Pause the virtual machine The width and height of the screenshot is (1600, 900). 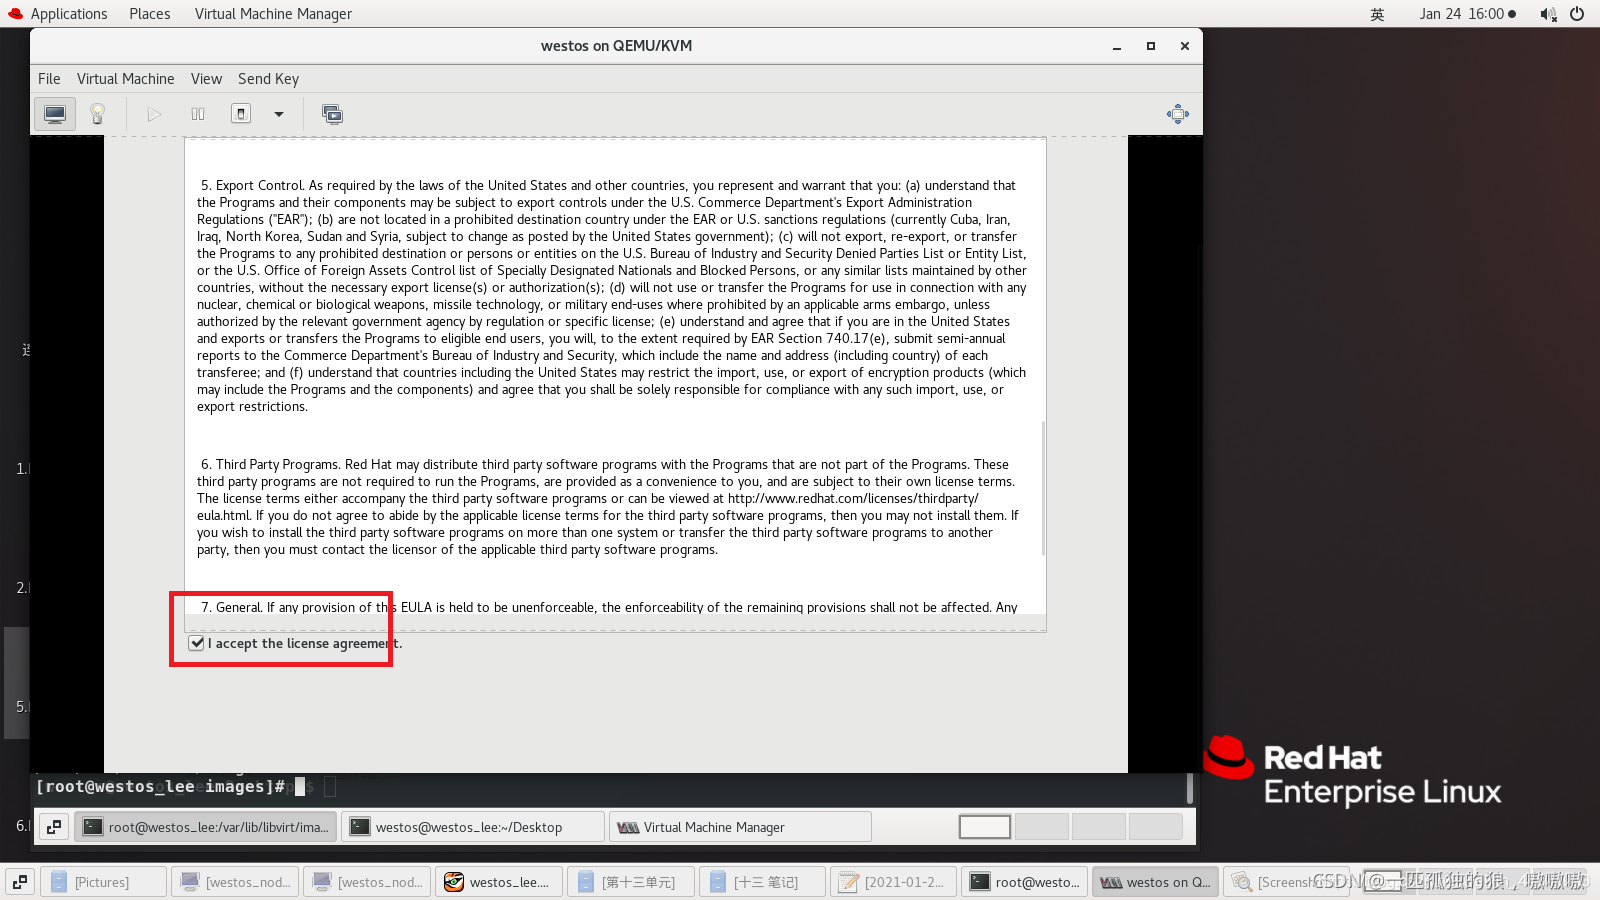(x=198, y=114)
